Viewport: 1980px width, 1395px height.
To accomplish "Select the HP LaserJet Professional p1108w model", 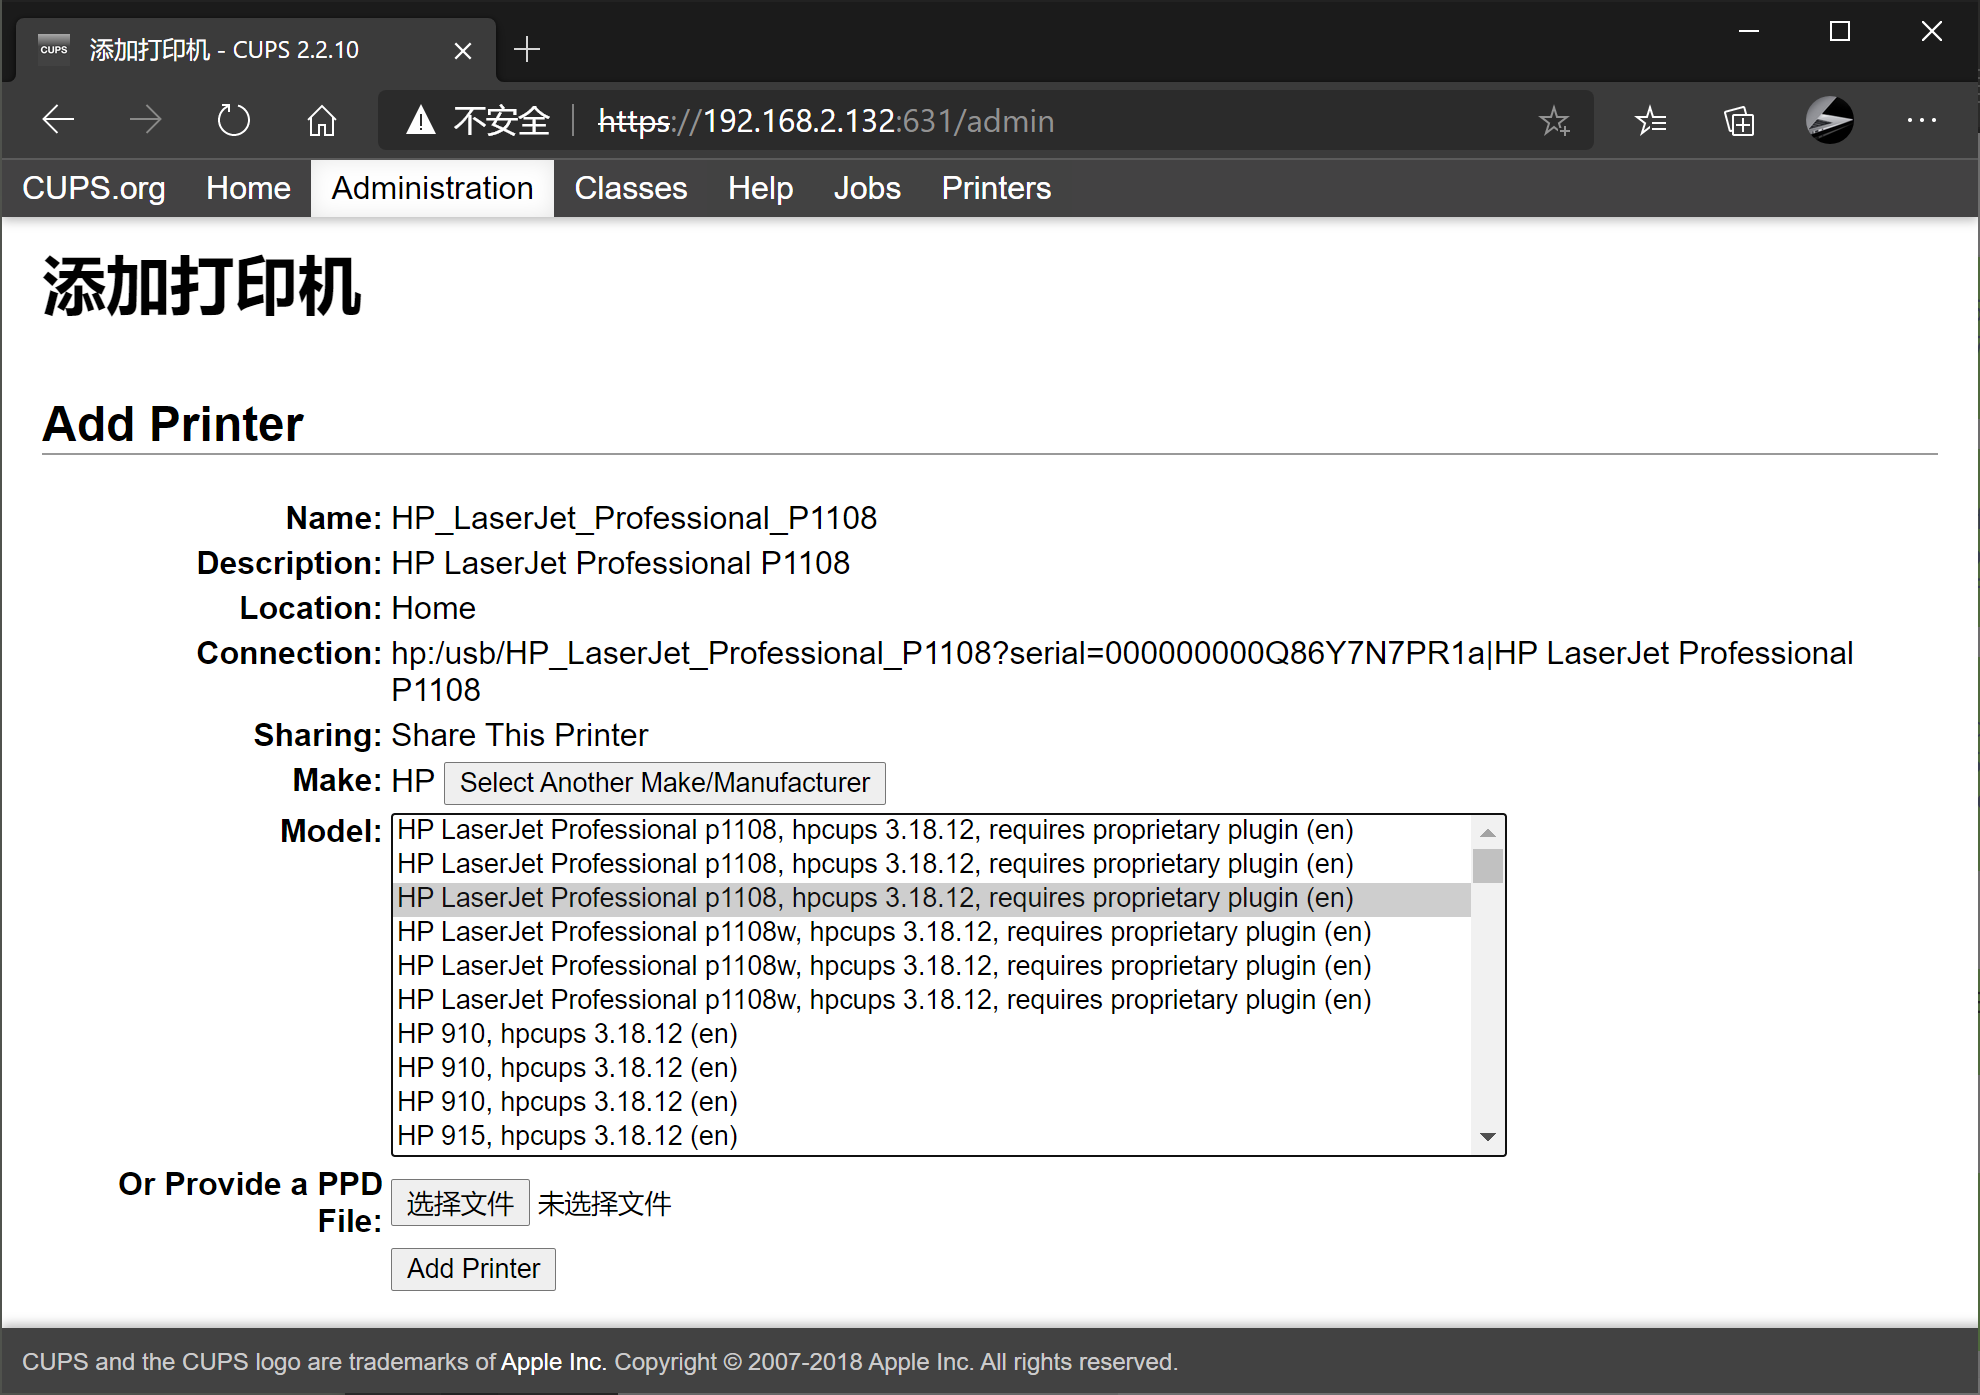I will pyautogui.click(x=884, y=931).
